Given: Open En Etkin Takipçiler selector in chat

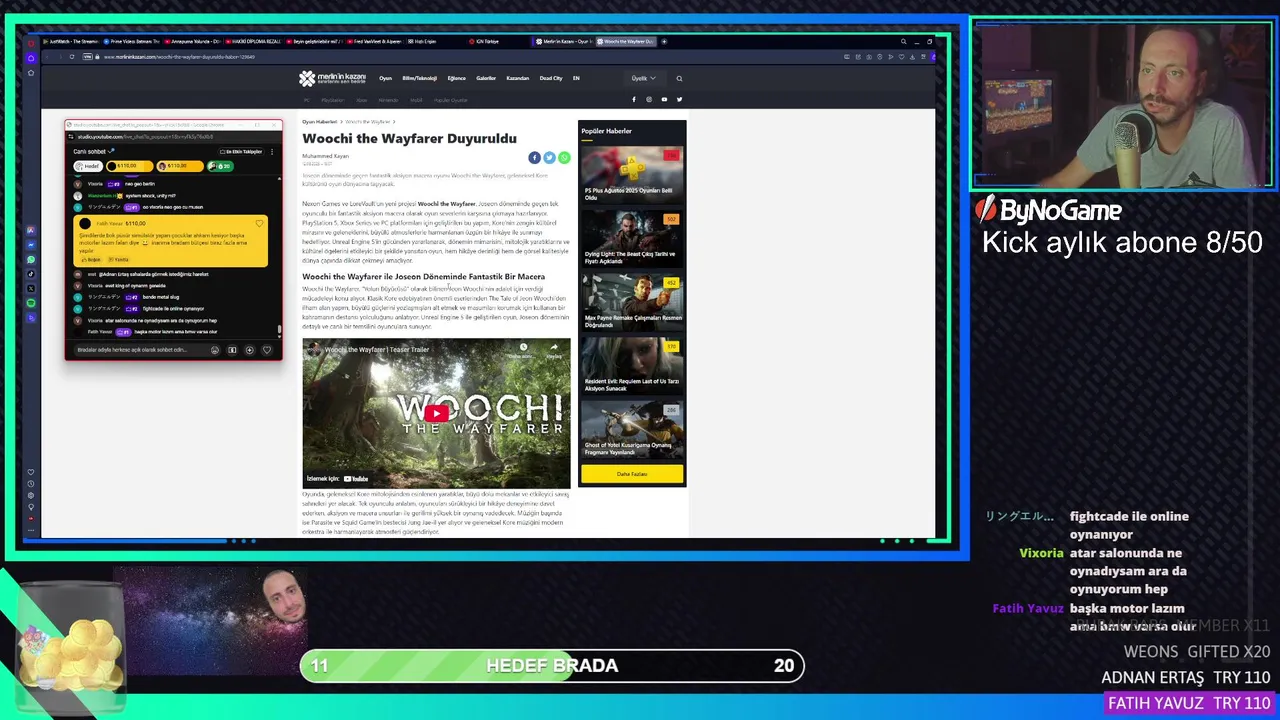Looking at the screenshot, I should click(x=241, y=152).
